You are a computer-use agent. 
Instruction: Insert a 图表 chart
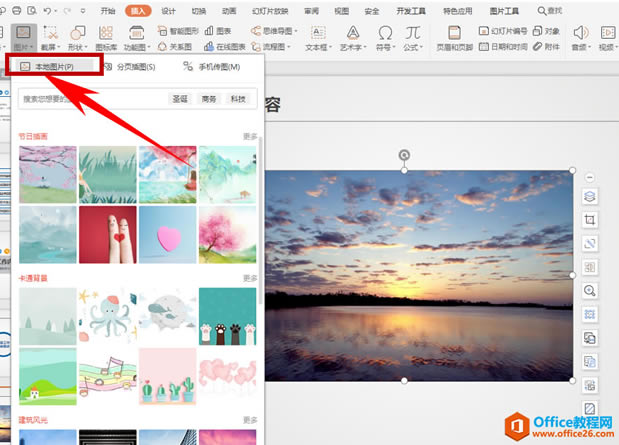[x=218, y=31]
